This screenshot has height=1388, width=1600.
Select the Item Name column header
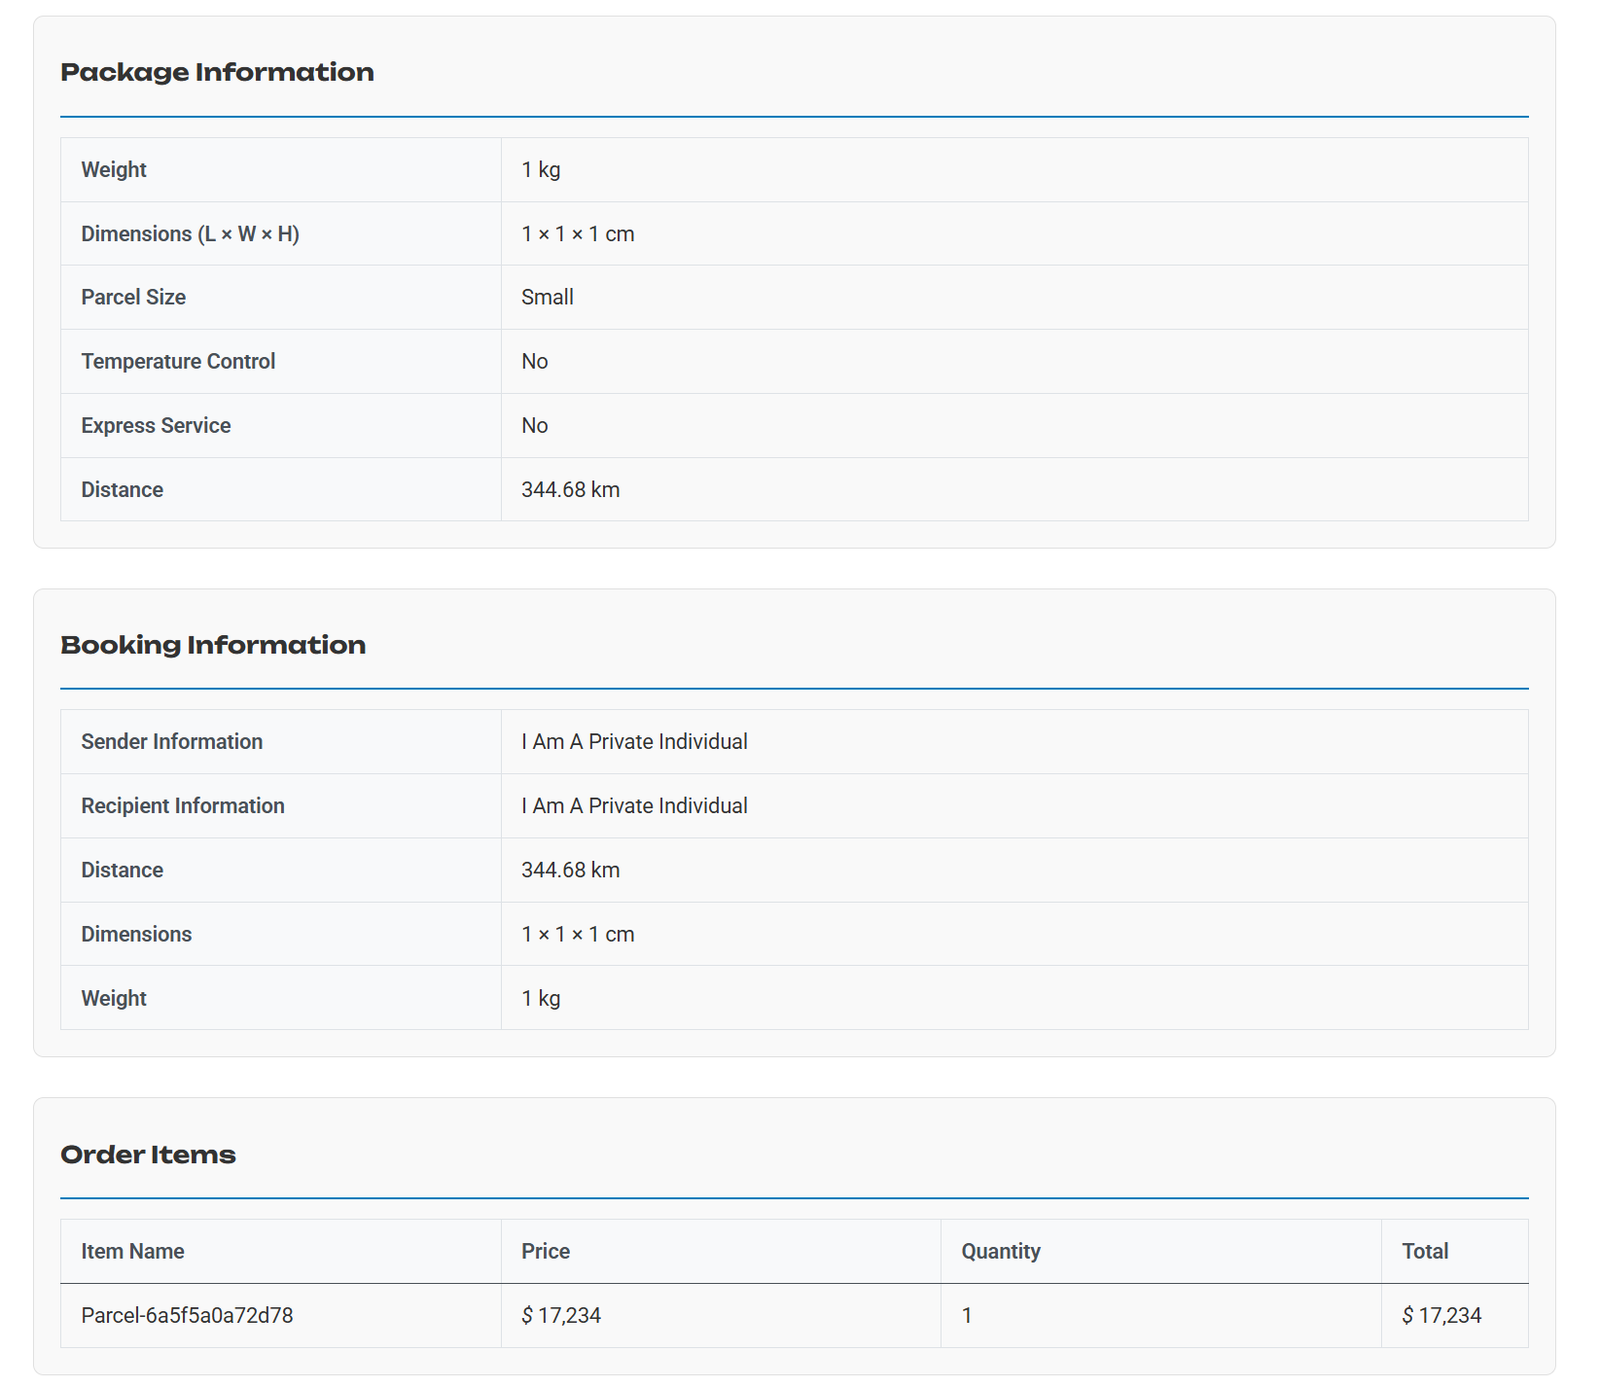coord(133,1251)
